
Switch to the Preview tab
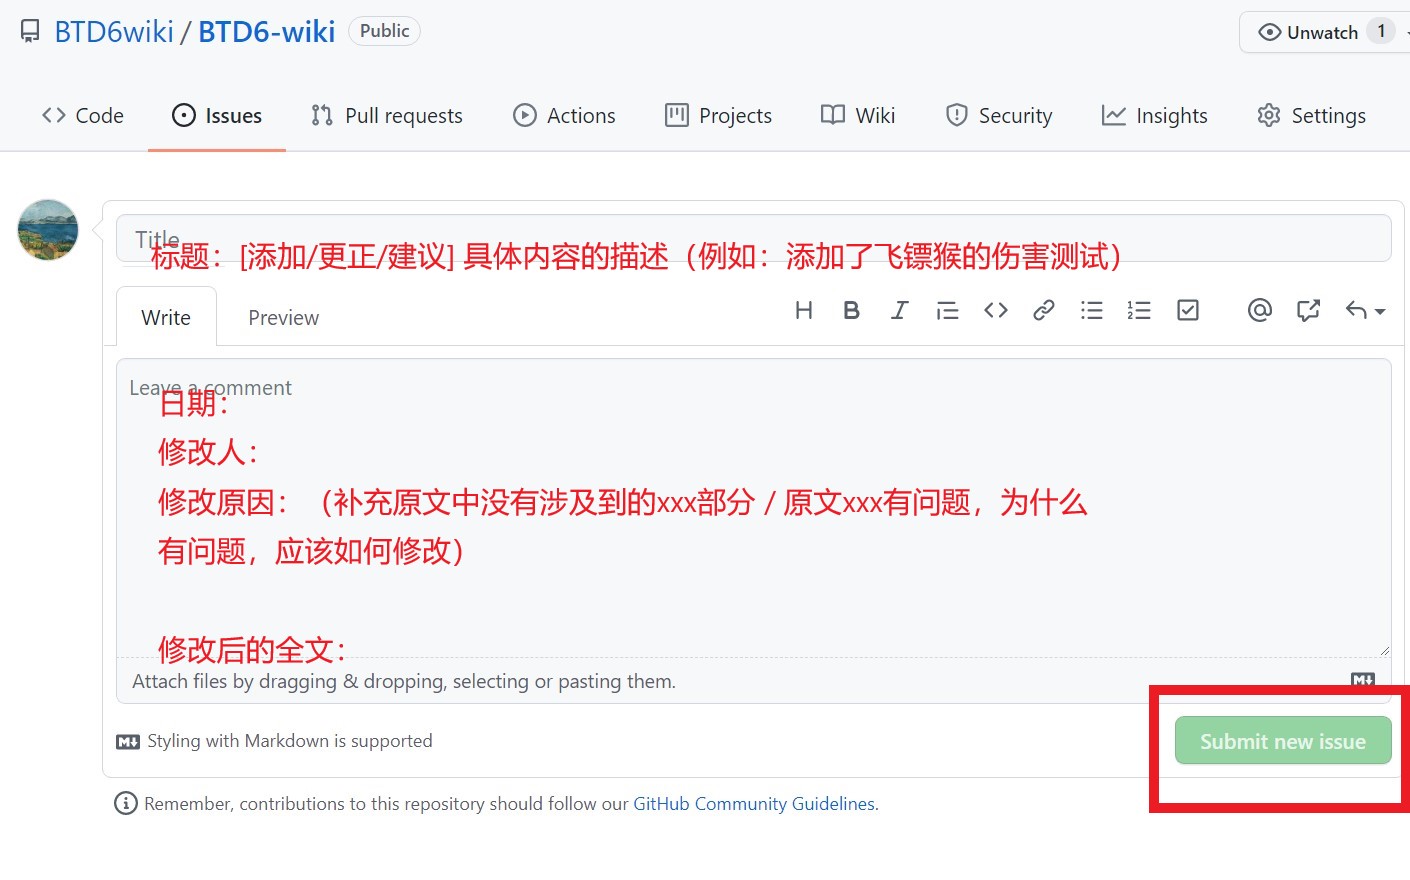pyautogui.click(x=283, y=317)
